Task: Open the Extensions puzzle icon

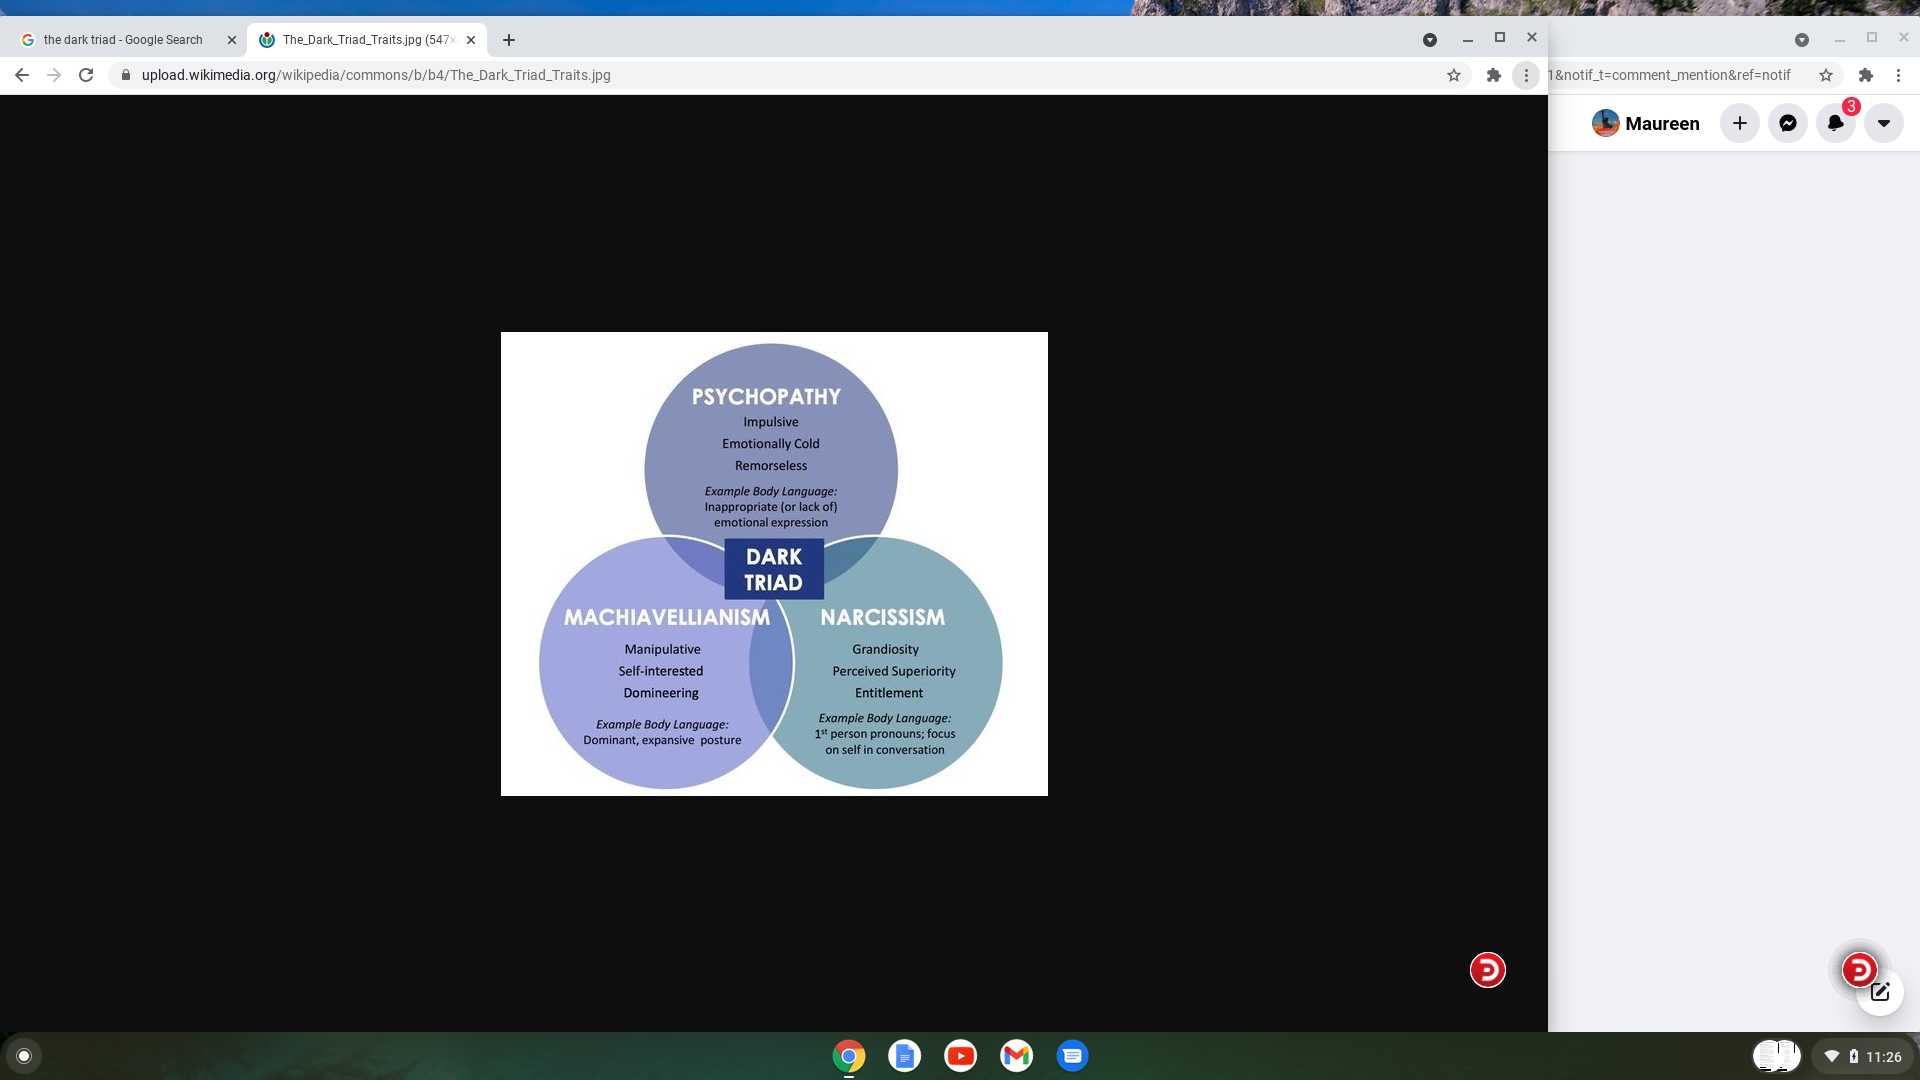Action: 1494,75
